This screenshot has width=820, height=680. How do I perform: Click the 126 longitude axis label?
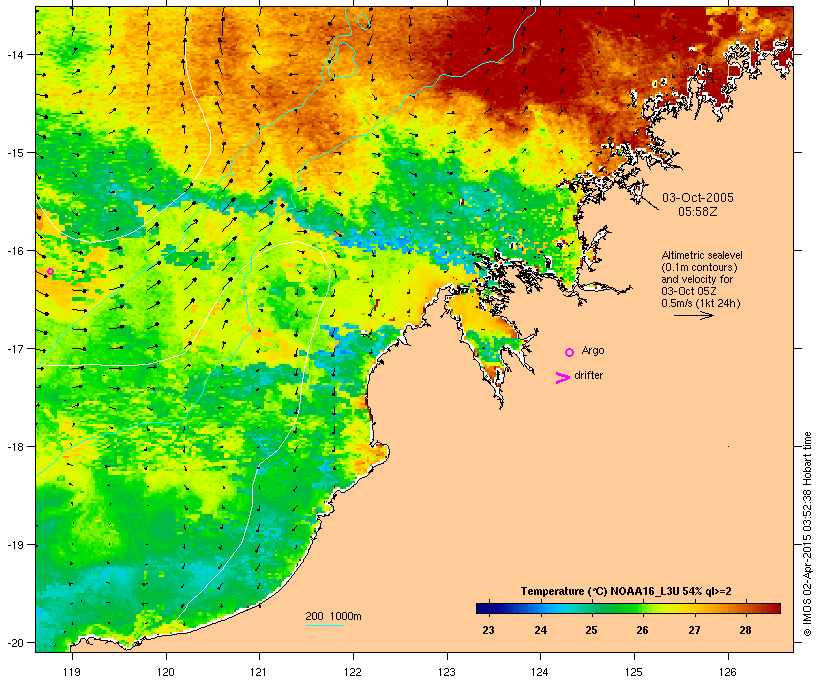point(727,672)
